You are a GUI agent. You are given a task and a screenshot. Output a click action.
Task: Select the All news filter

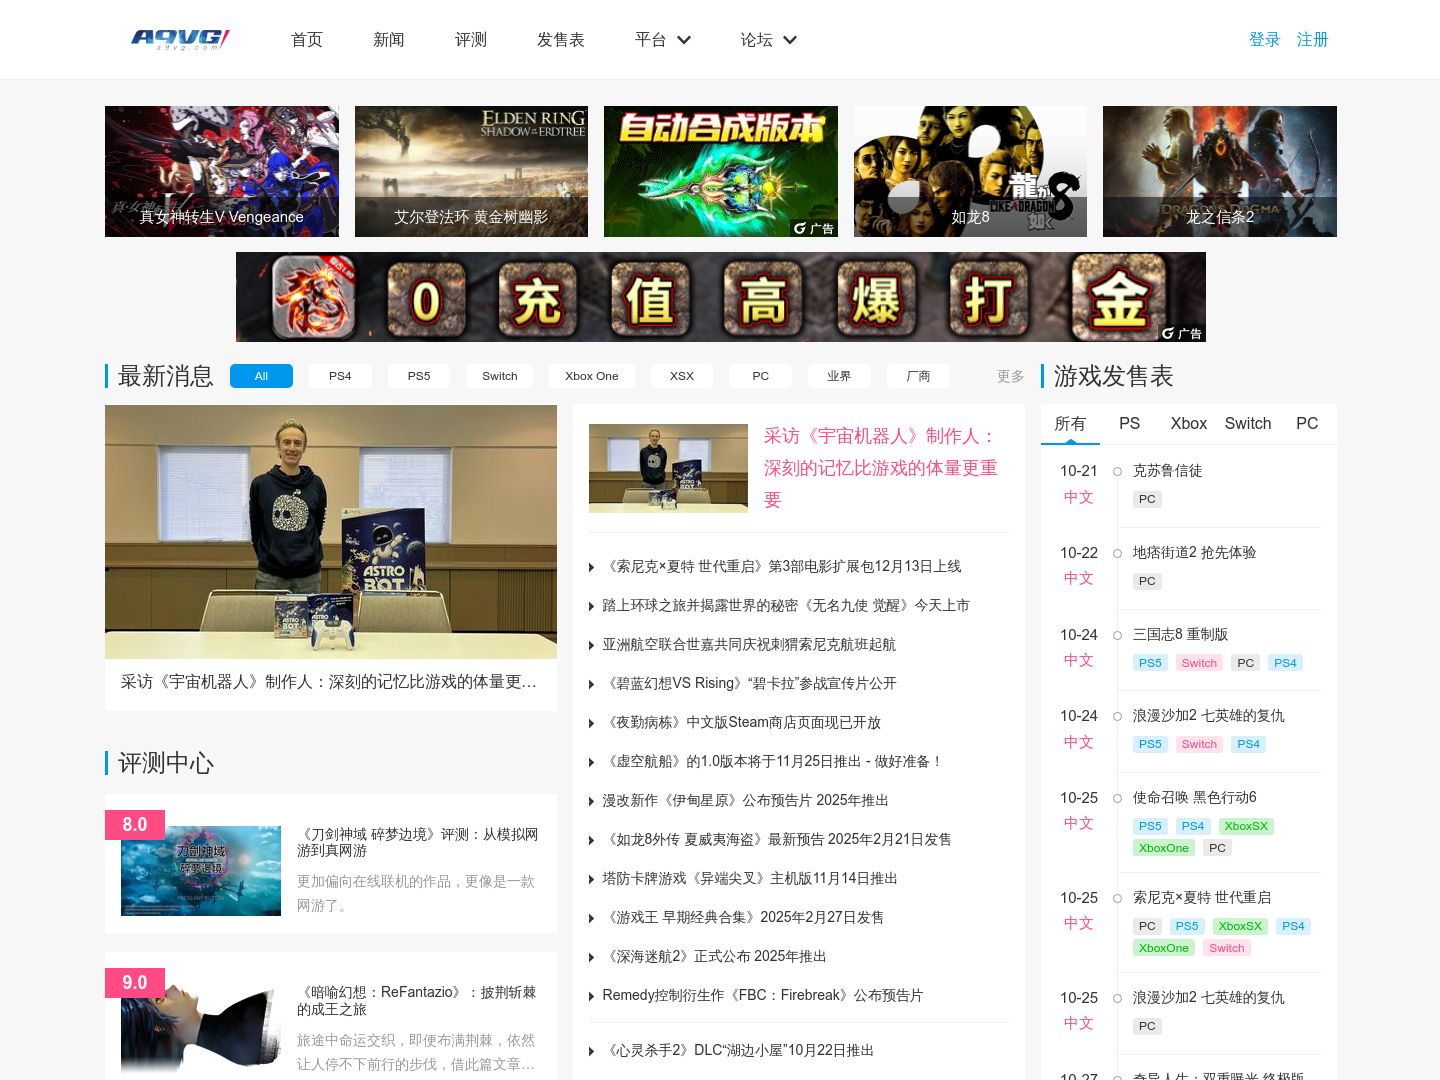[x=261, y=376]
